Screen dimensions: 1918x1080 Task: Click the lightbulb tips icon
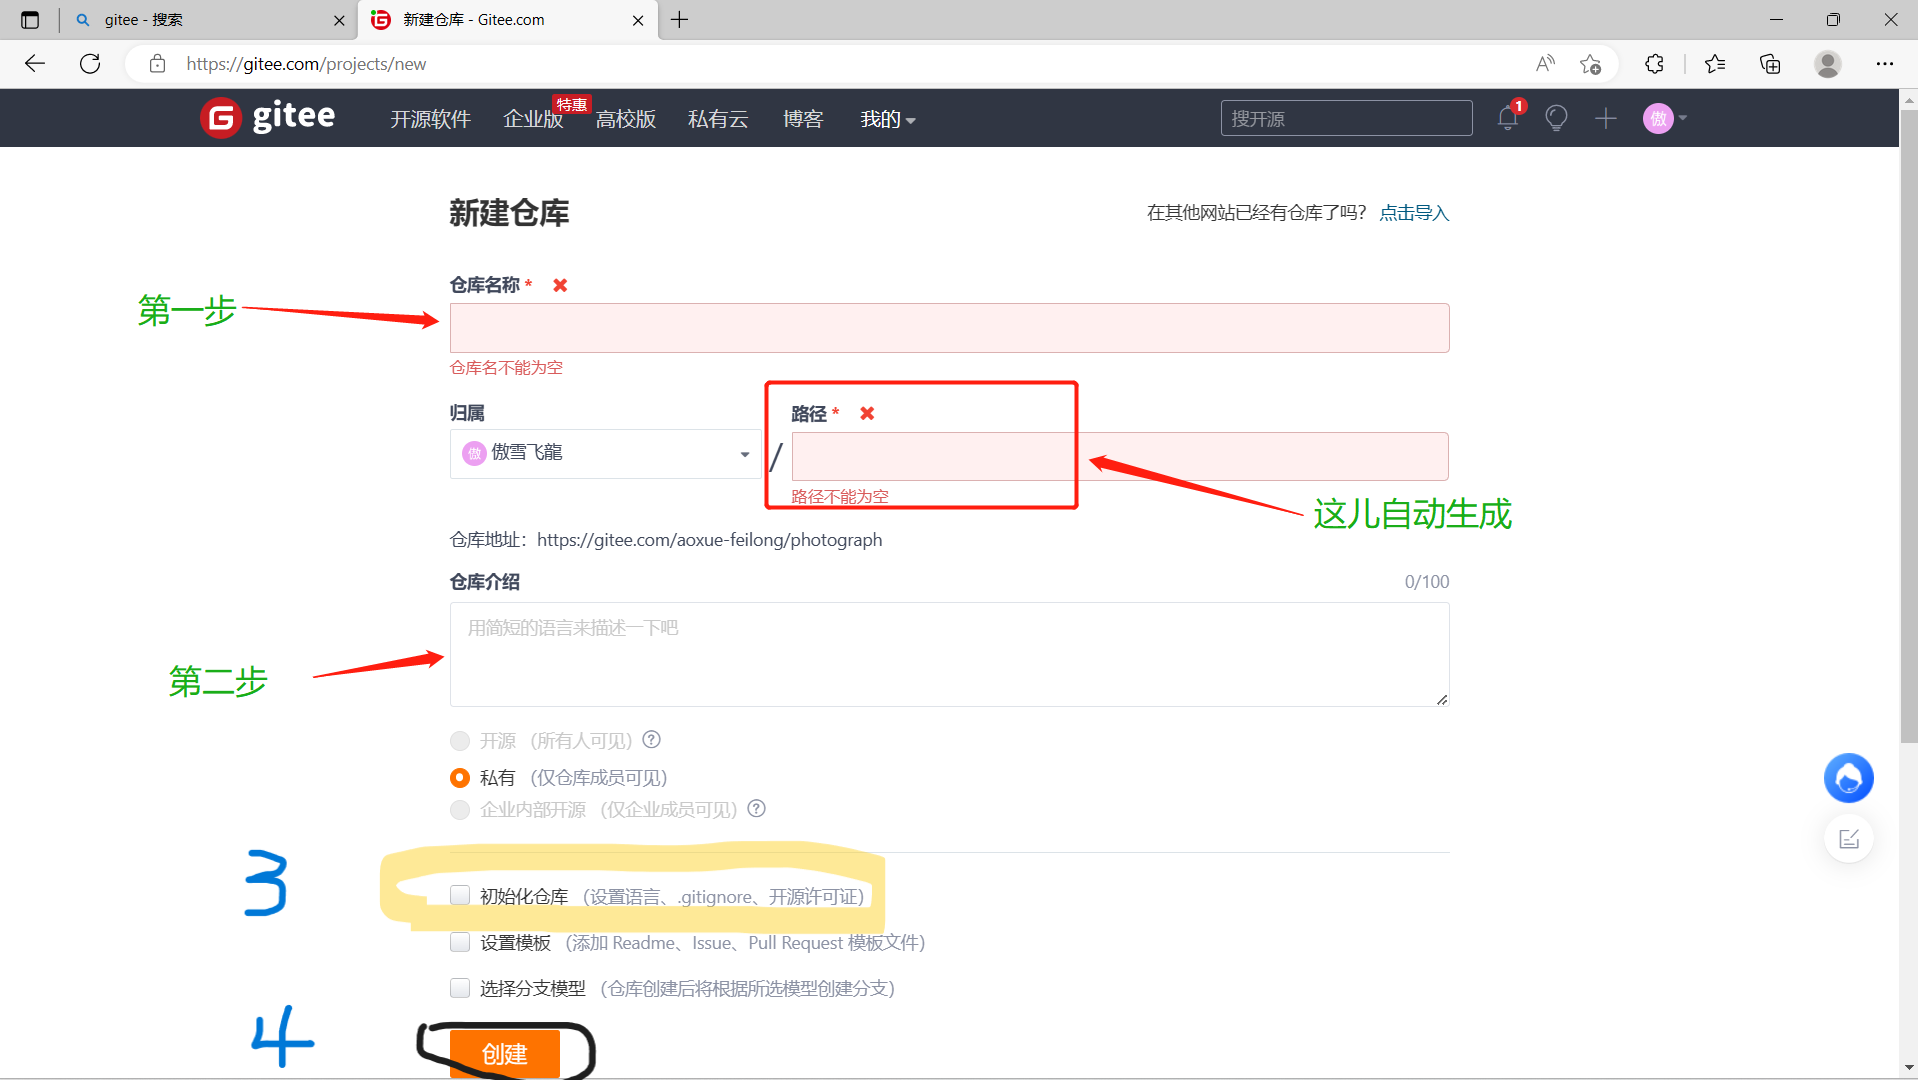click(1556, 118)
